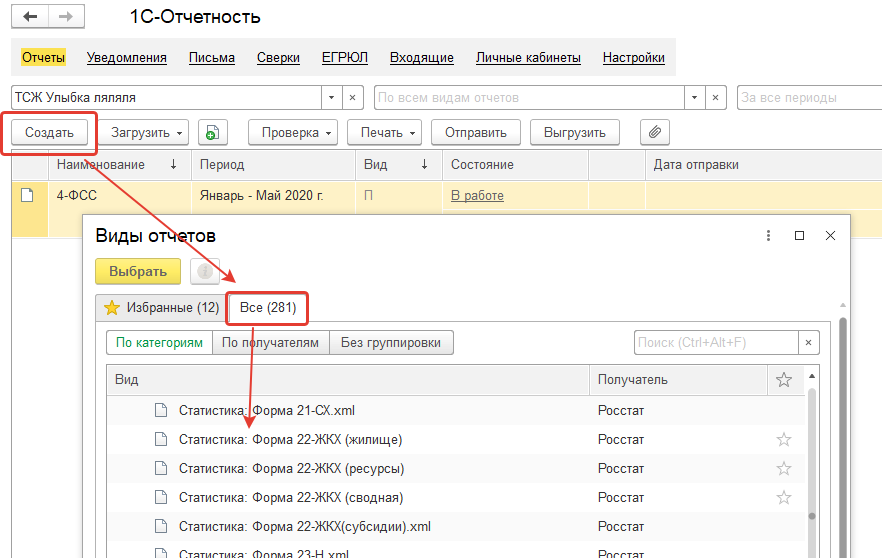Clear the search field in Виды отчетов
Image resolution: width=882 pixels, height=558 pixels.
808,343
